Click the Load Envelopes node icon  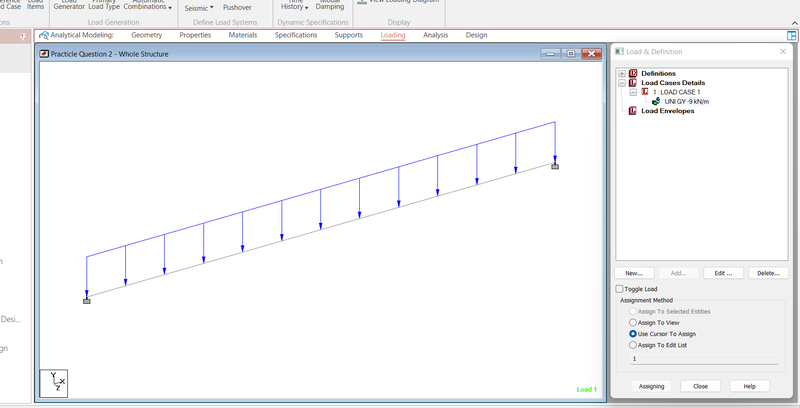633,111
